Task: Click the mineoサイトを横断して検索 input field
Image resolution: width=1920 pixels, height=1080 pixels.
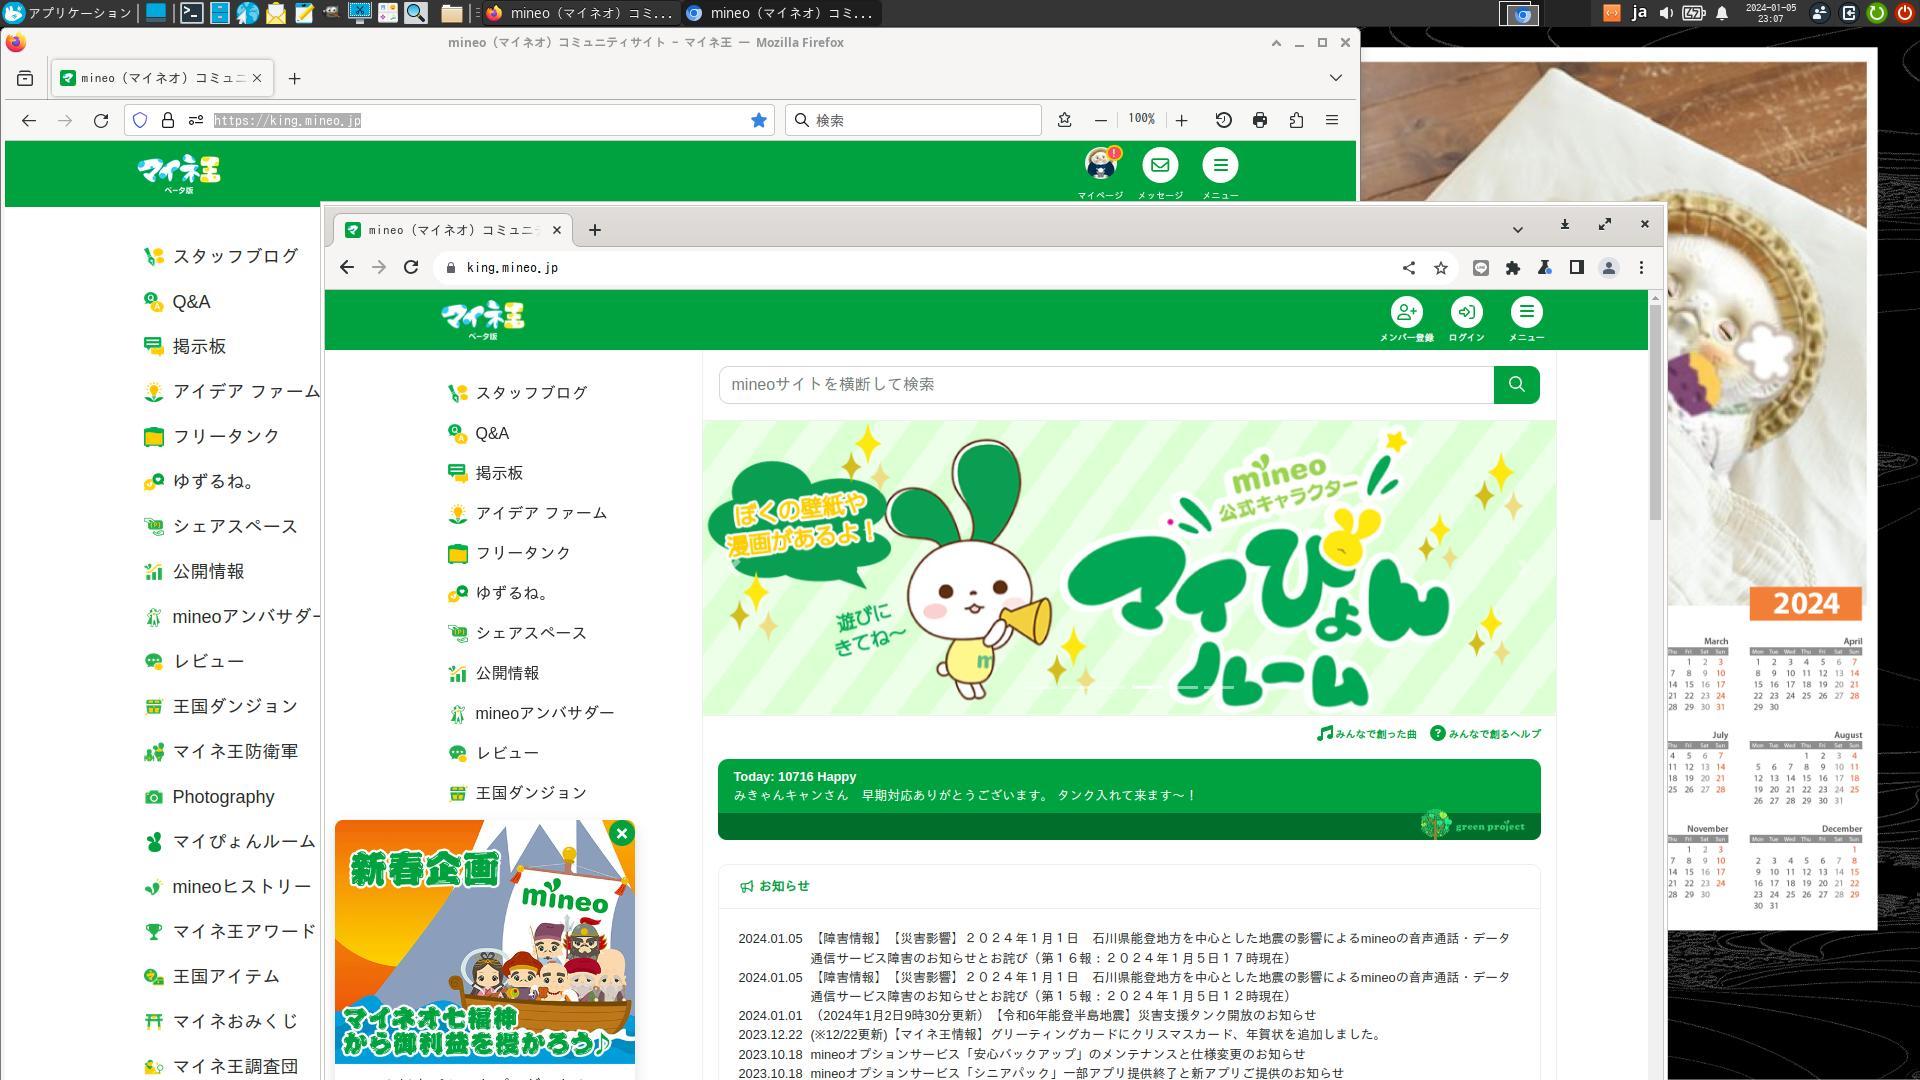Action: (1105, 385)
